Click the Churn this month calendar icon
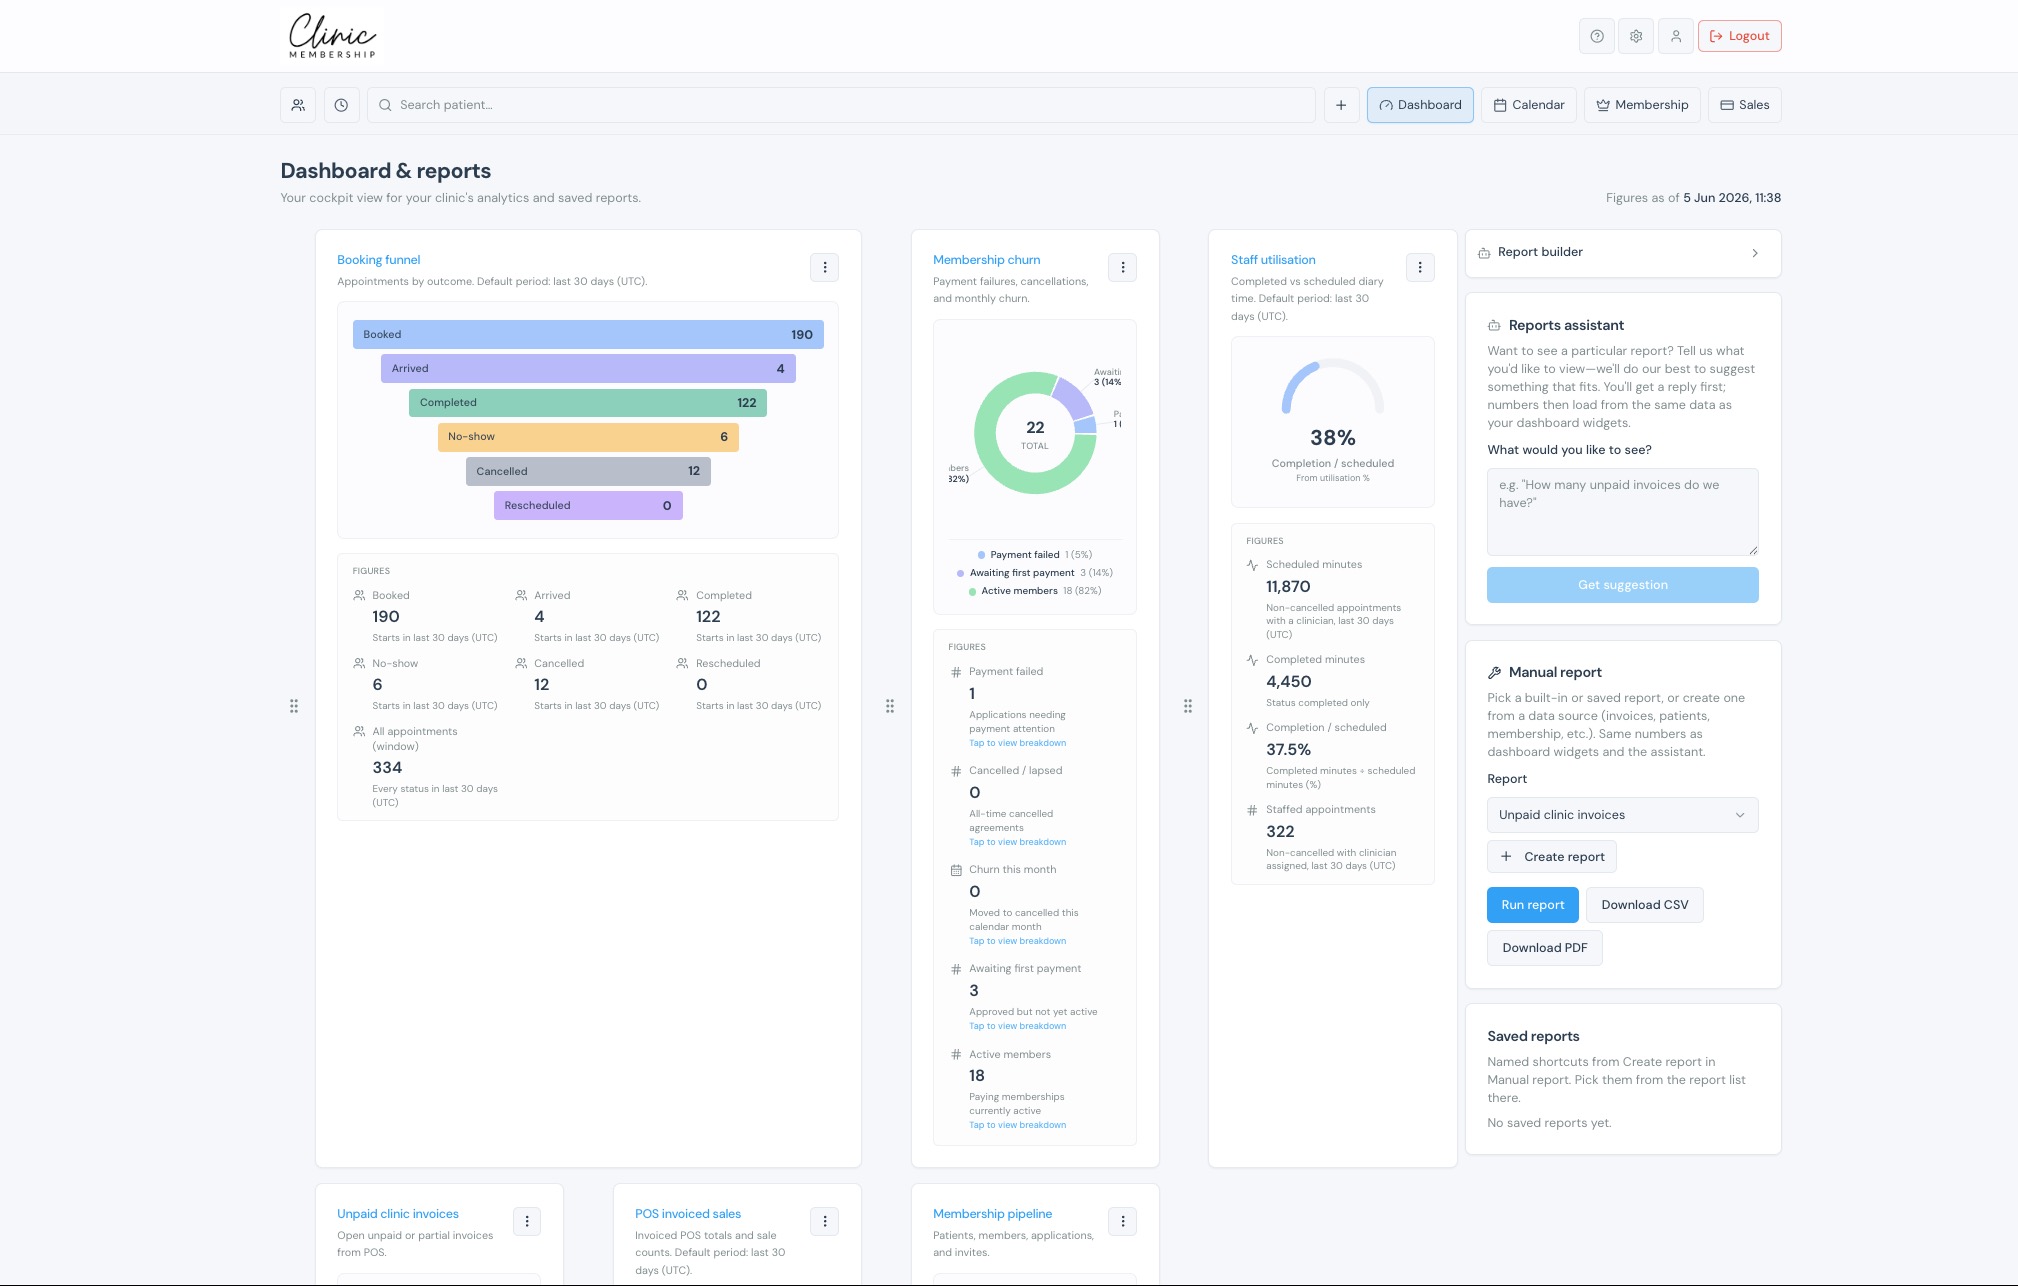 (956, 870)
